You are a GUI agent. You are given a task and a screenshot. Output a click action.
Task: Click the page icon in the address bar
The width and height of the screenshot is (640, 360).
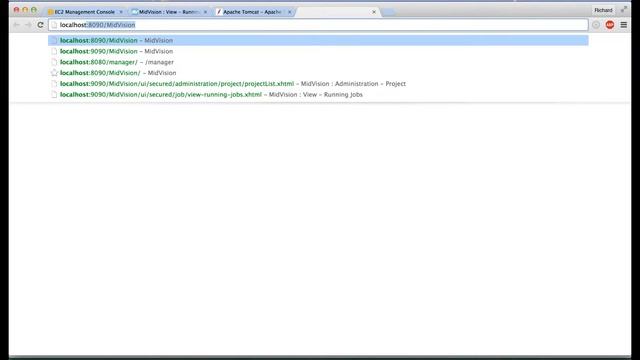[x=54, y=25]
